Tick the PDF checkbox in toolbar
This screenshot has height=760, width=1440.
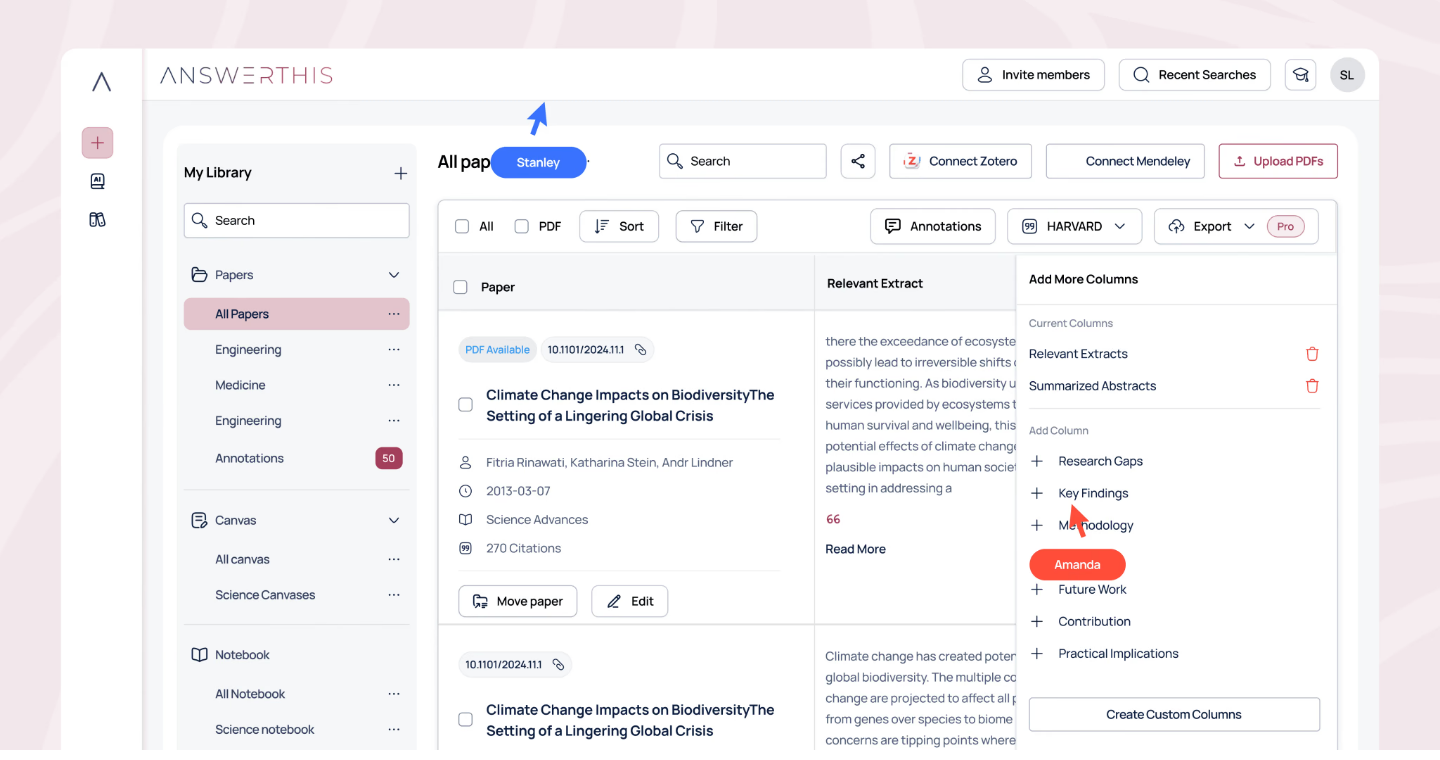click(x=521, y=227)
